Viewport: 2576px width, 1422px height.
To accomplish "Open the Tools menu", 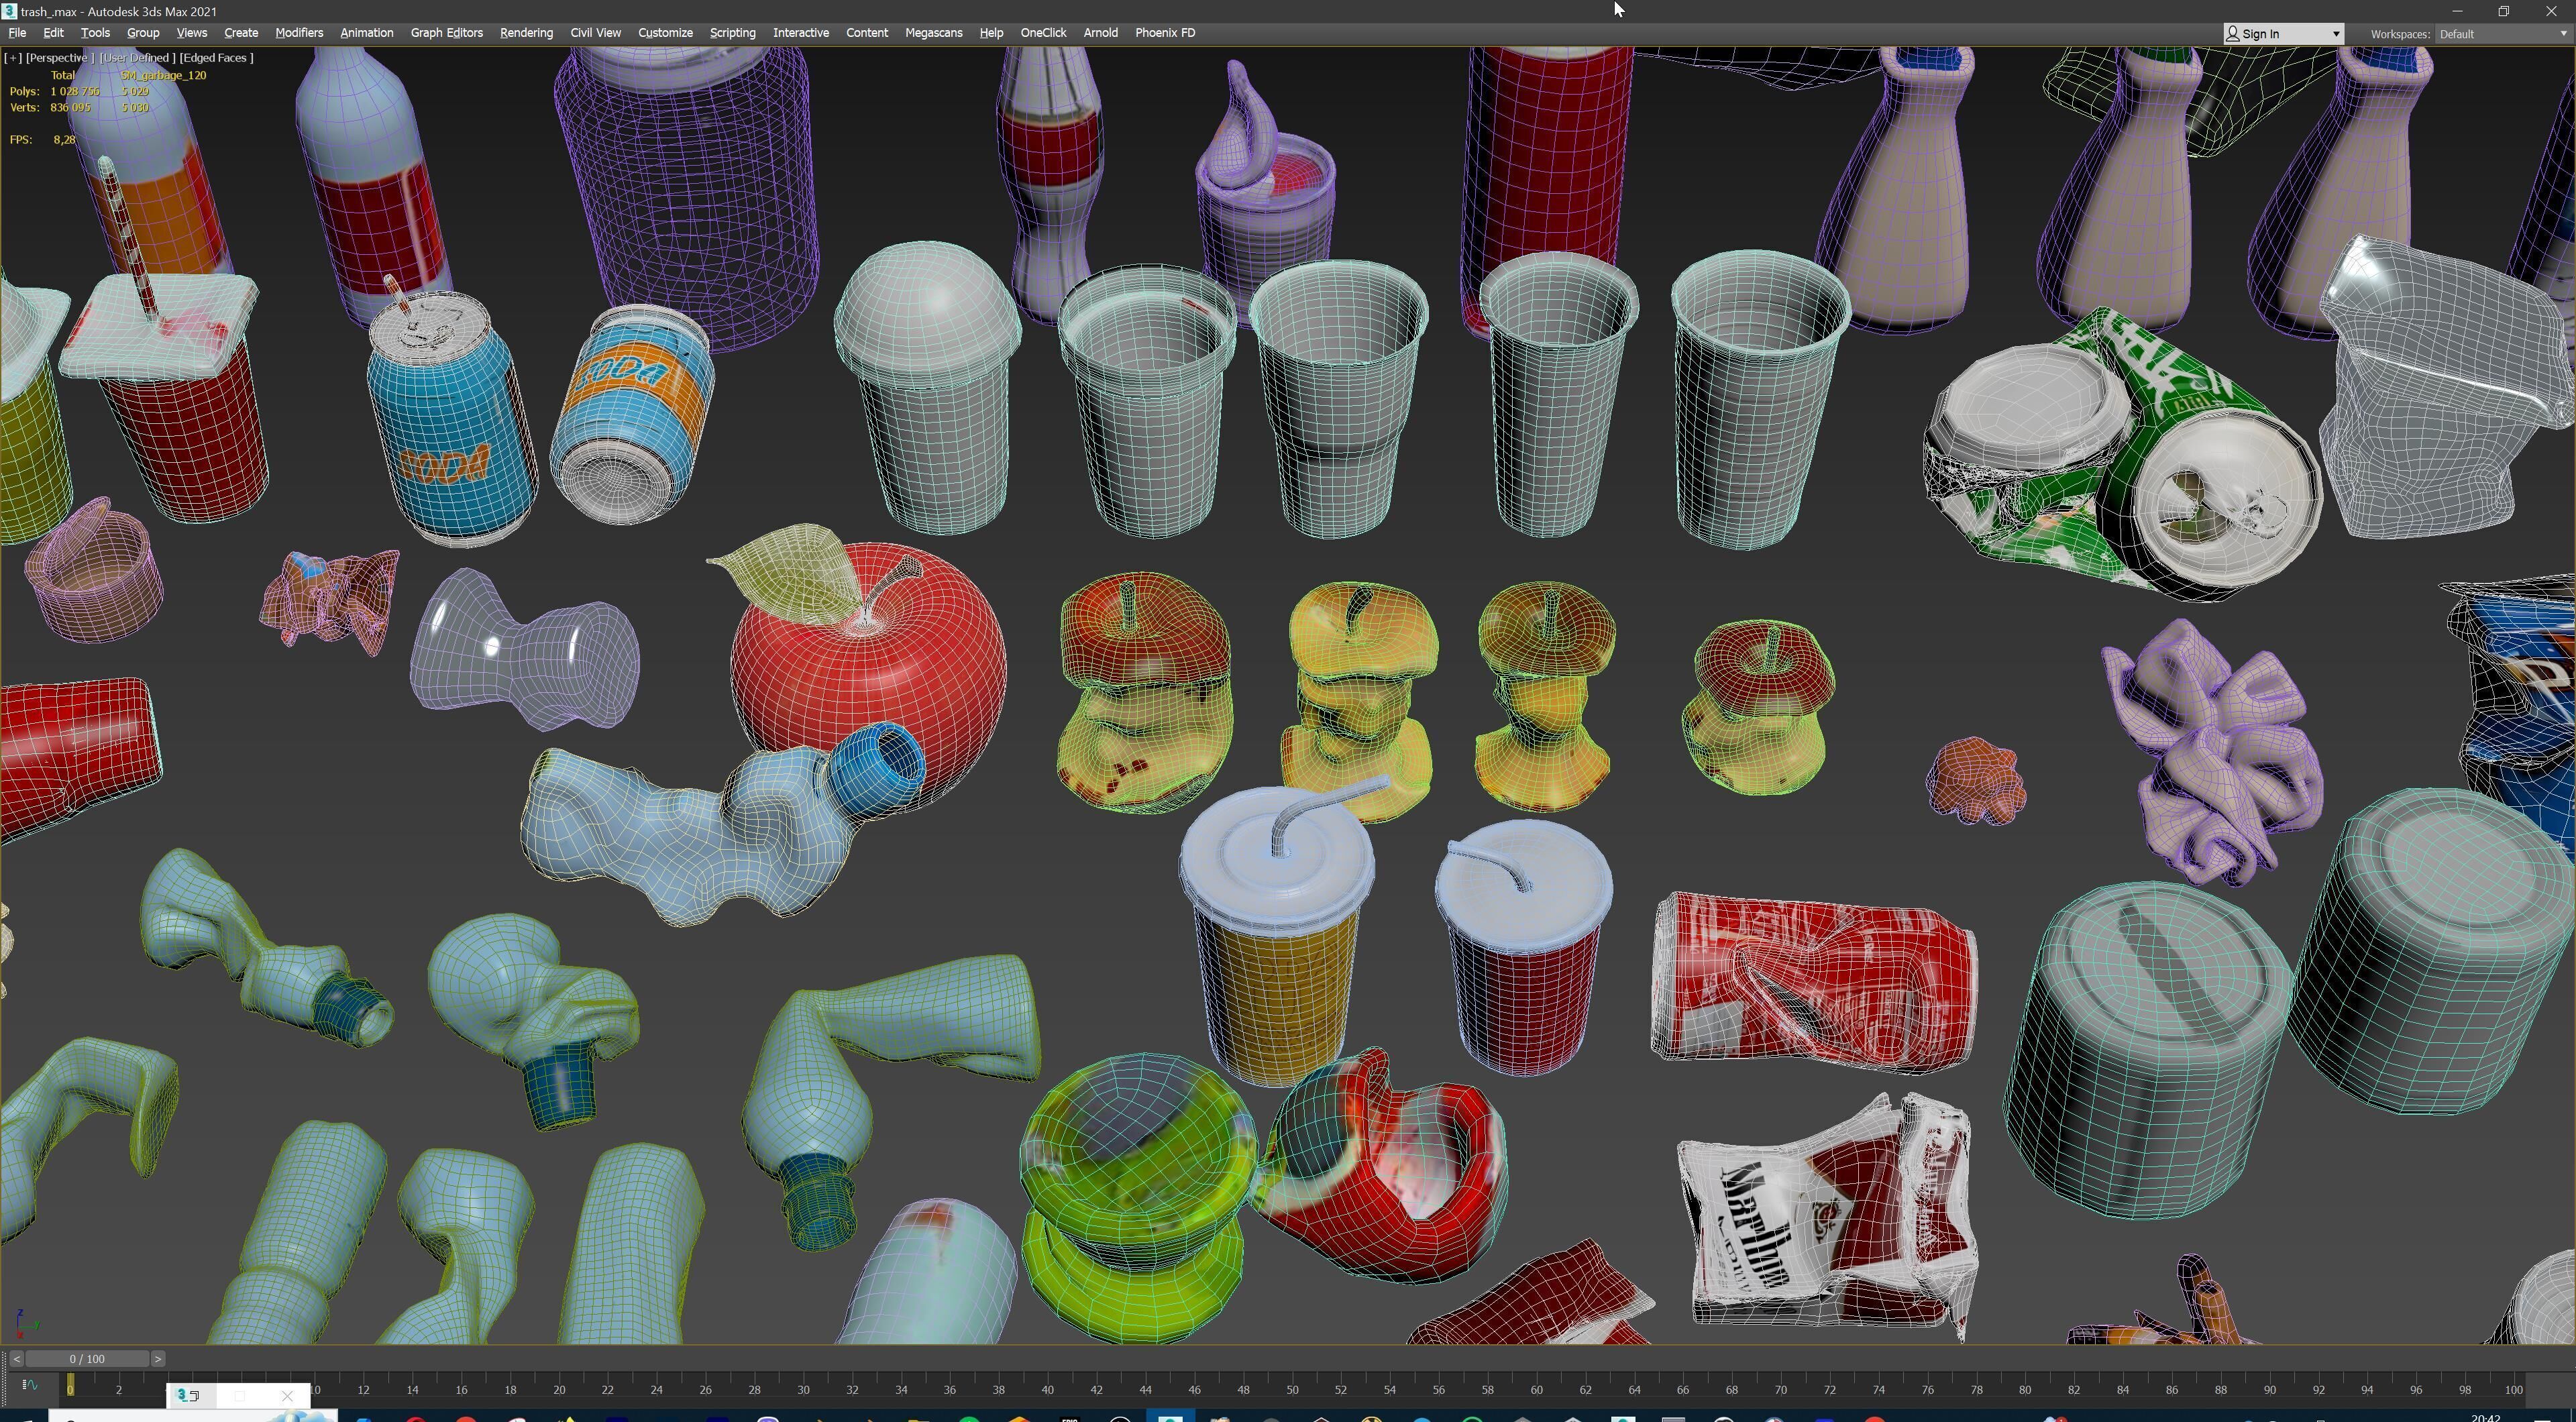I will [95, 33].
